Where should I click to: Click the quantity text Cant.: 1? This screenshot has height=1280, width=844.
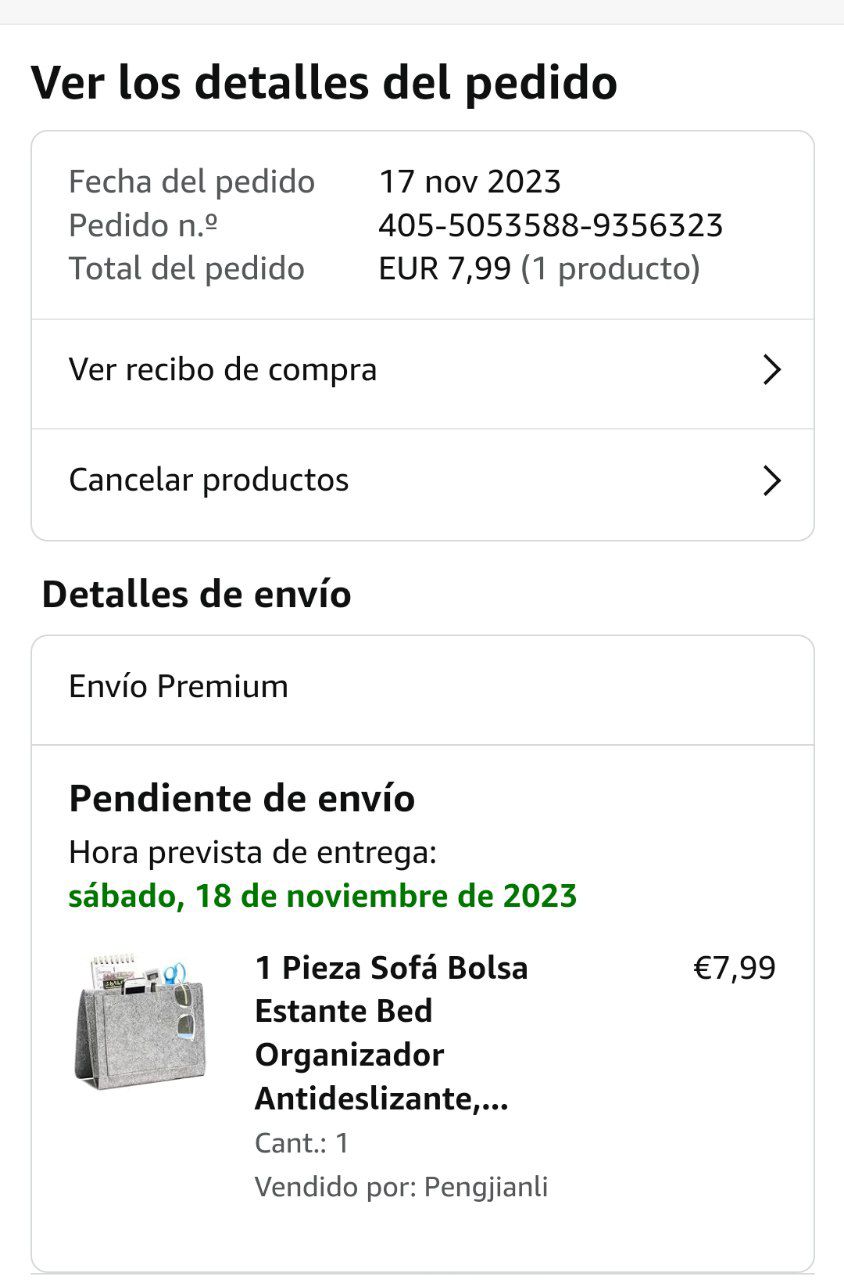tap(302, 1143)
